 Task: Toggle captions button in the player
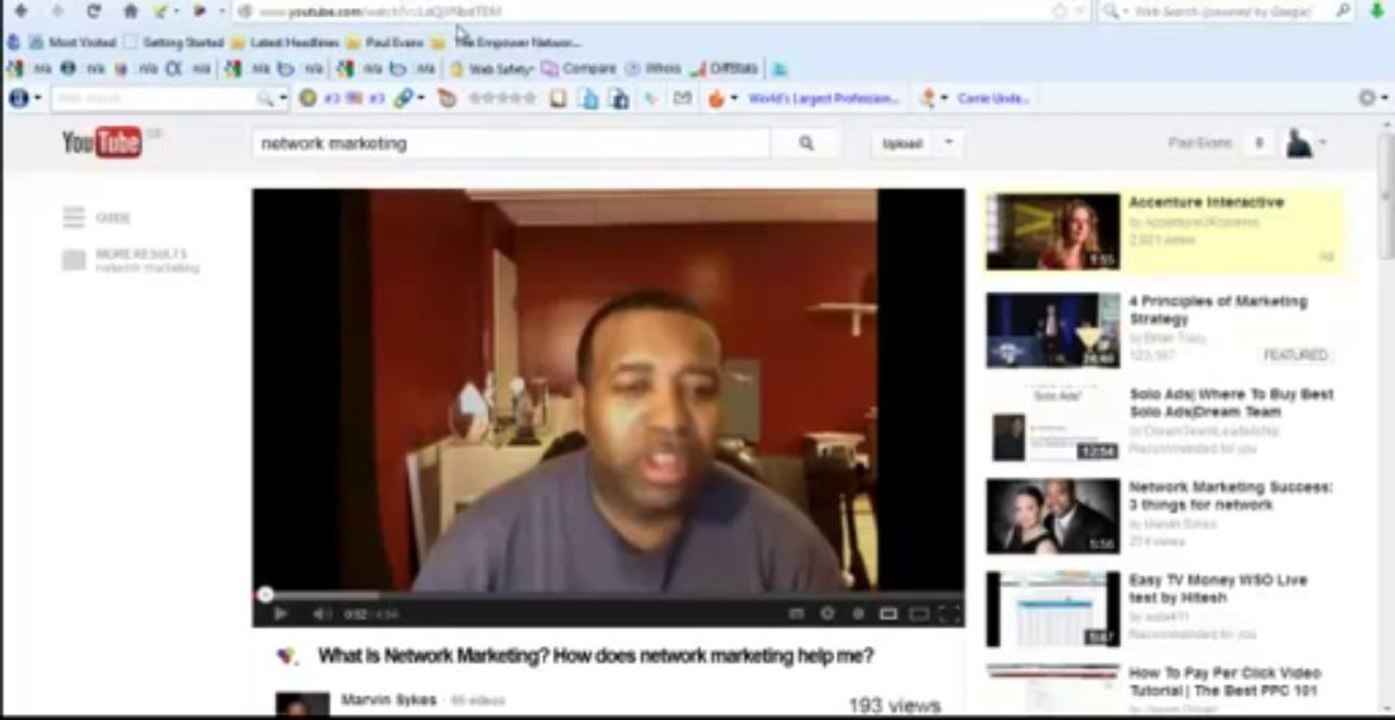pyautogui.click(x=797, y=613)
